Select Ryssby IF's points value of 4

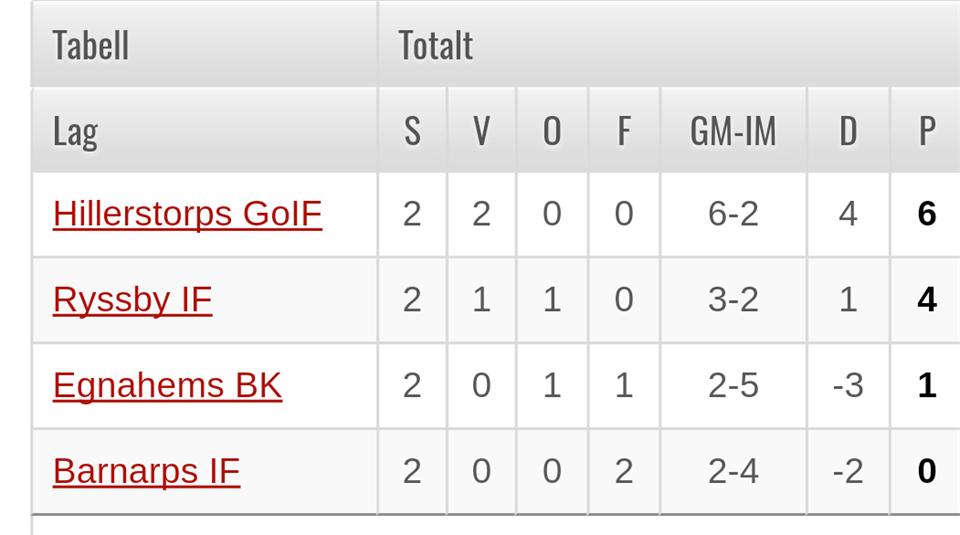(927, 300)
